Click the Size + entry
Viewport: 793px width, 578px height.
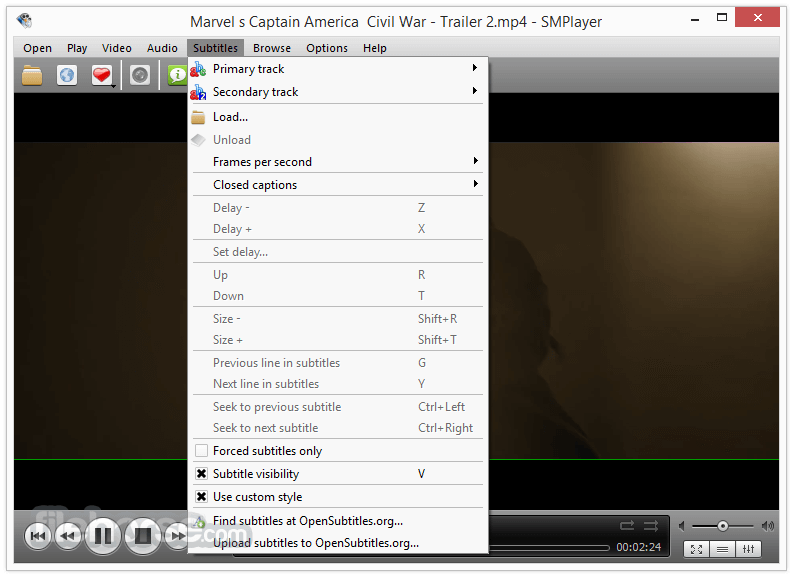(337, 340)
